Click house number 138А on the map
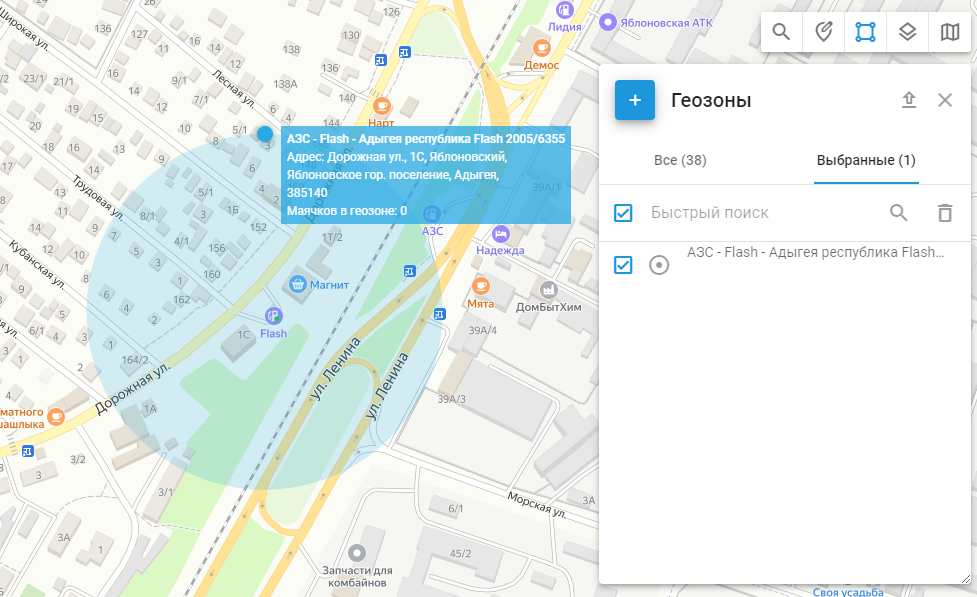Viewport: 977px width, 597px height. tap(285, 84)
